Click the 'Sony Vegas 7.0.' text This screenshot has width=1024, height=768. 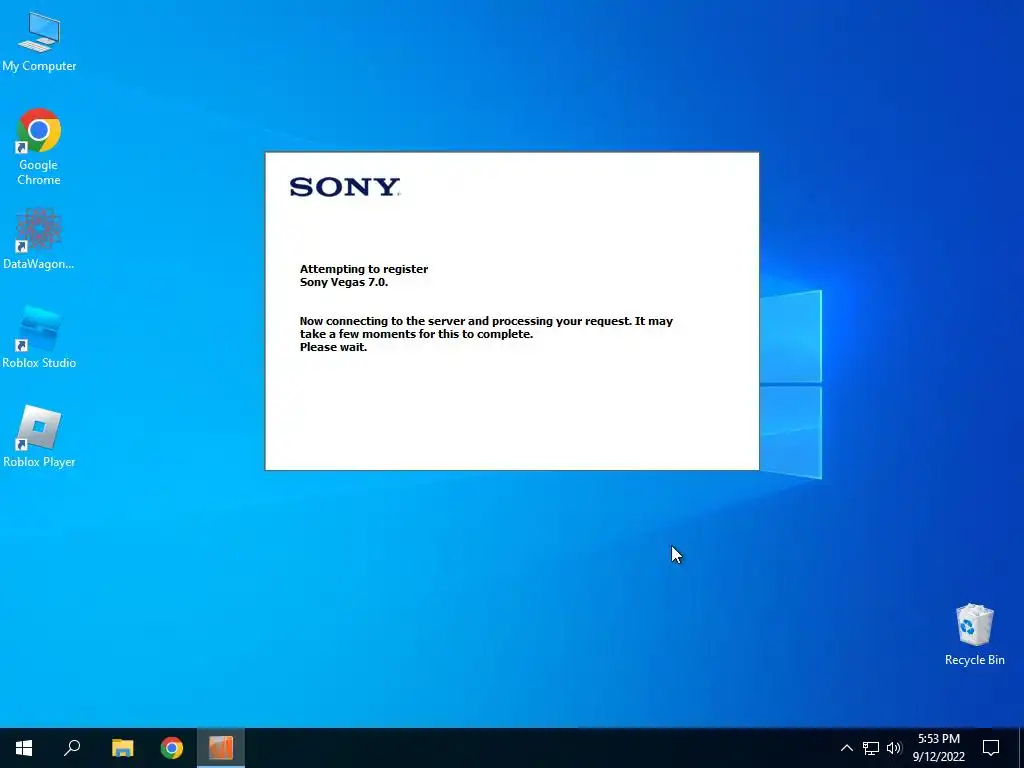click(x=344, y=282)
